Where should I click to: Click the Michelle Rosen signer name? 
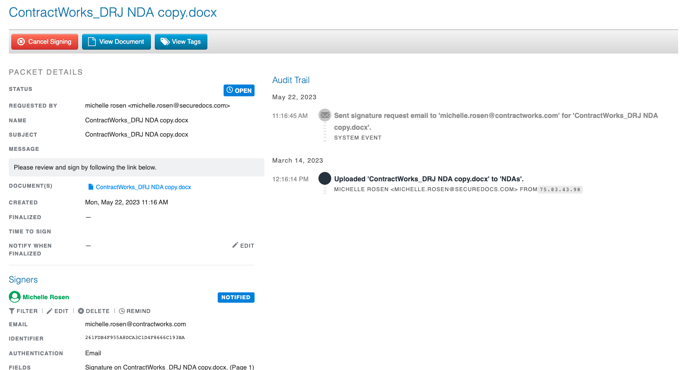pos(46,297)
